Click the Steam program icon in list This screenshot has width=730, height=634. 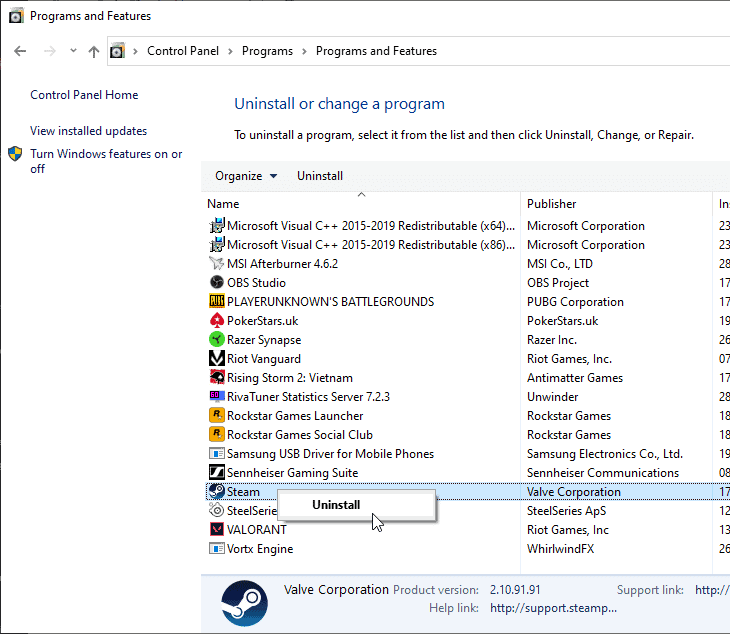pyautogui.click(x=216, y=492)
